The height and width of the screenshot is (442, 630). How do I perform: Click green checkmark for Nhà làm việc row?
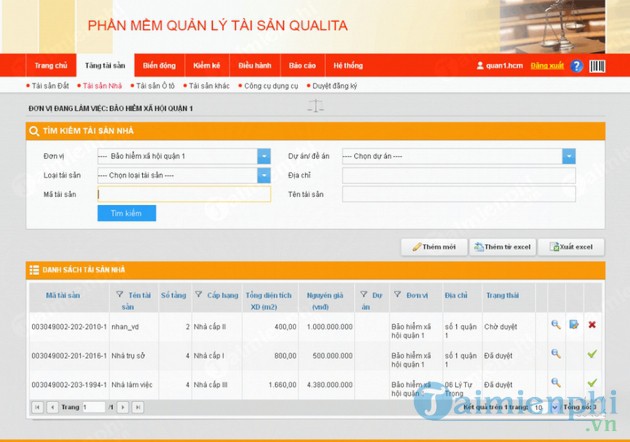pos(592,383)
